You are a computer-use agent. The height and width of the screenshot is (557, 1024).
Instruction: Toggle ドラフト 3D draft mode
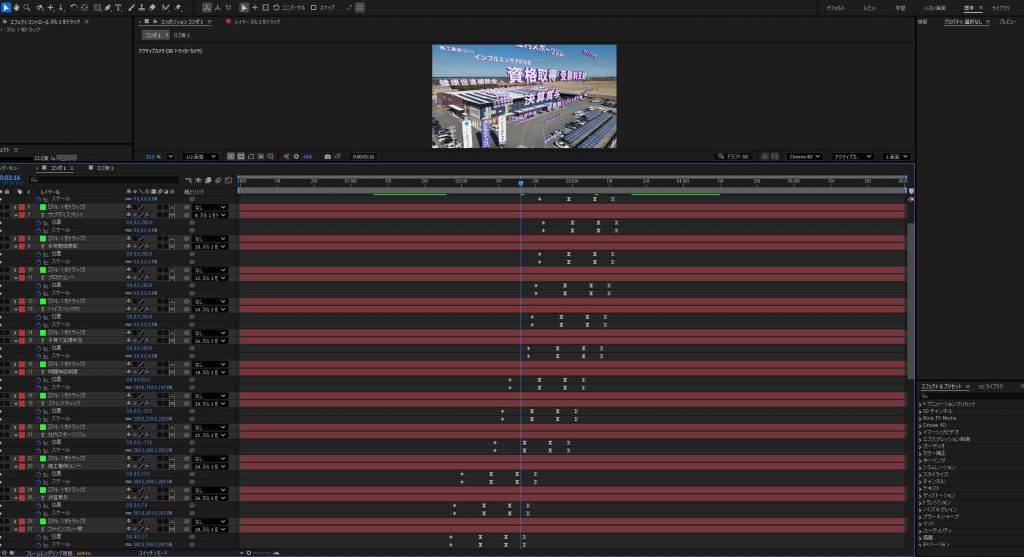pos(737,156)
